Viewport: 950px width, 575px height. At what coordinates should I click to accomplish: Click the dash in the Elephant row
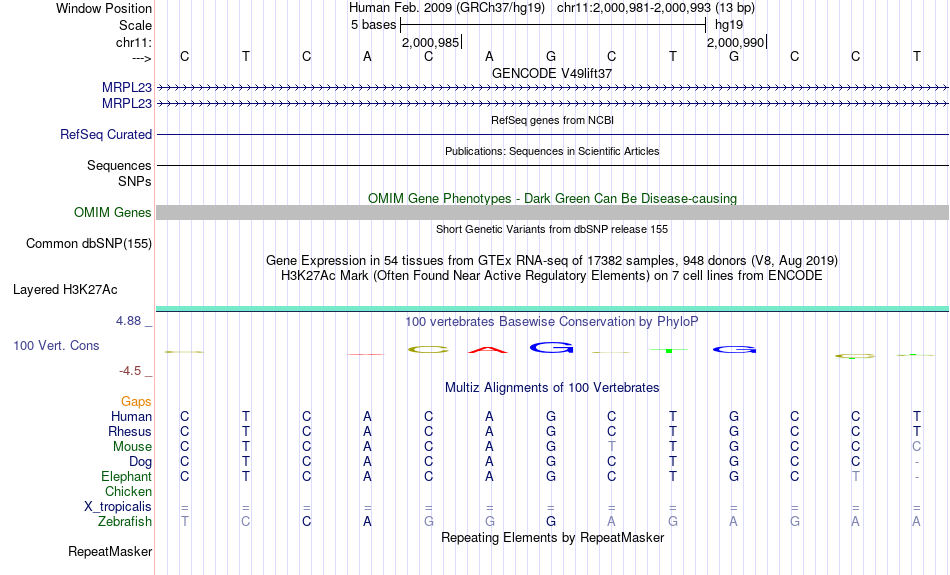[x=917, y=477]
